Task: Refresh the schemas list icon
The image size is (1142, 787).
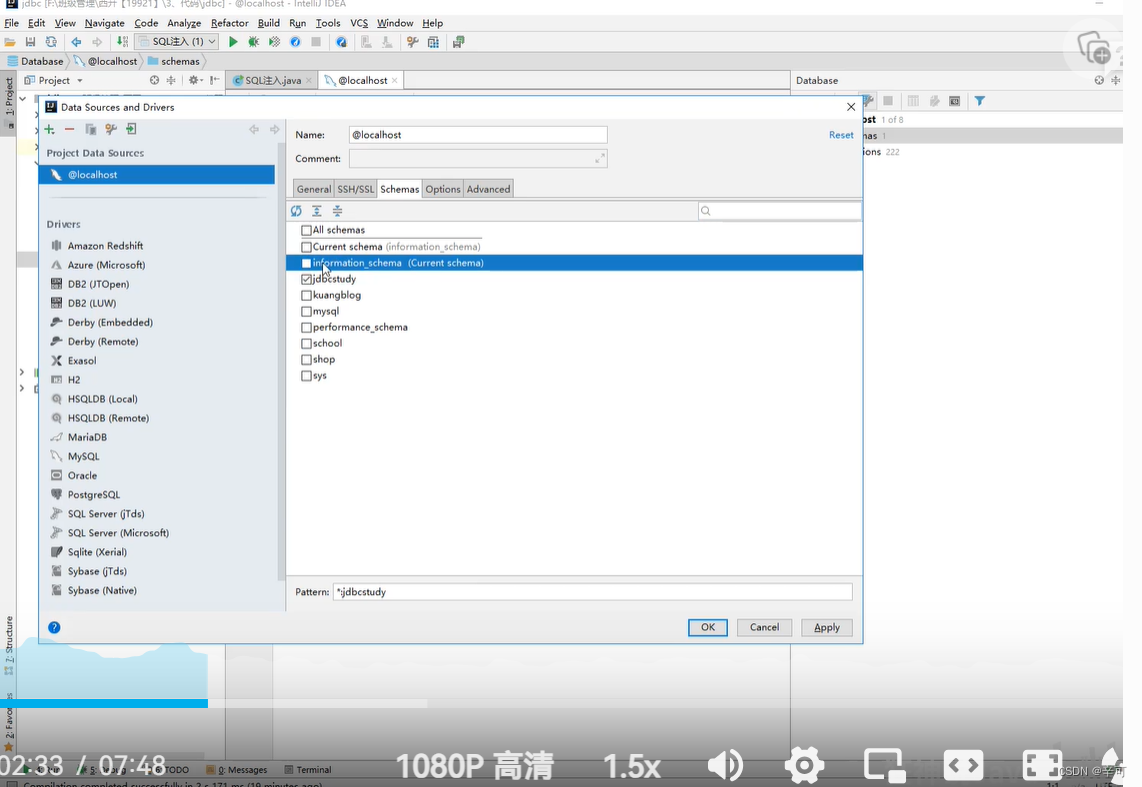Action: 296,211
